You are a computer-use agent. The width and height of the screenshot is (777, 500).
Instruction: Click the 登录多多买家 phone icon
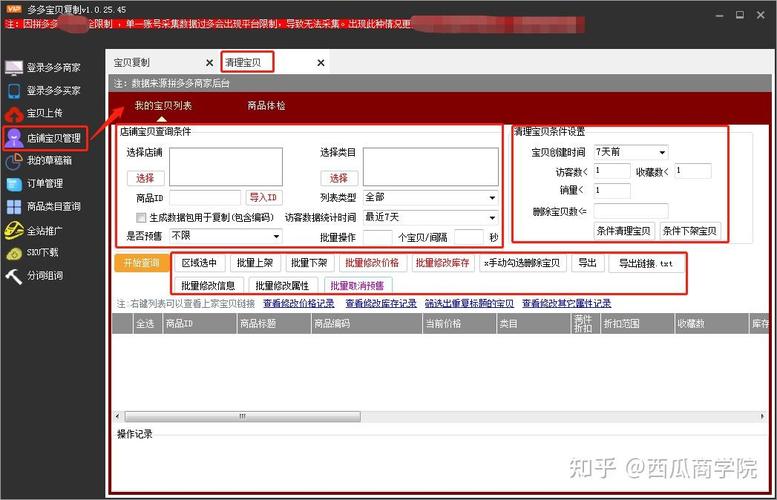point(14,91)
